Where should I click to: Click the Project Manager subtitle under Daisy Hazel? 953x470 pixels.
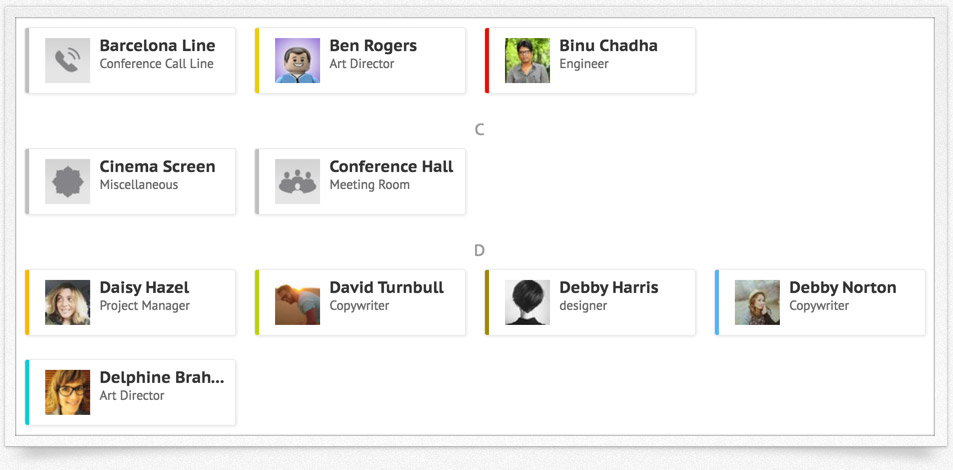point(145,306)
